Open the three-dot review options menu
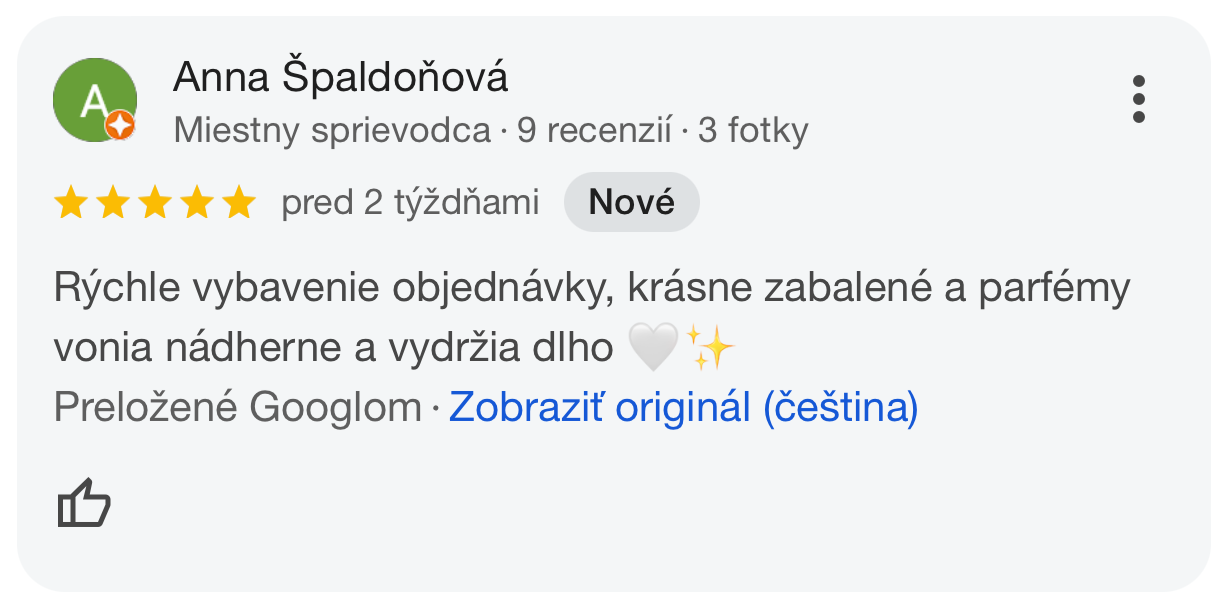The height and width of the screenshot is (603, 1226). pos(1138,99)
